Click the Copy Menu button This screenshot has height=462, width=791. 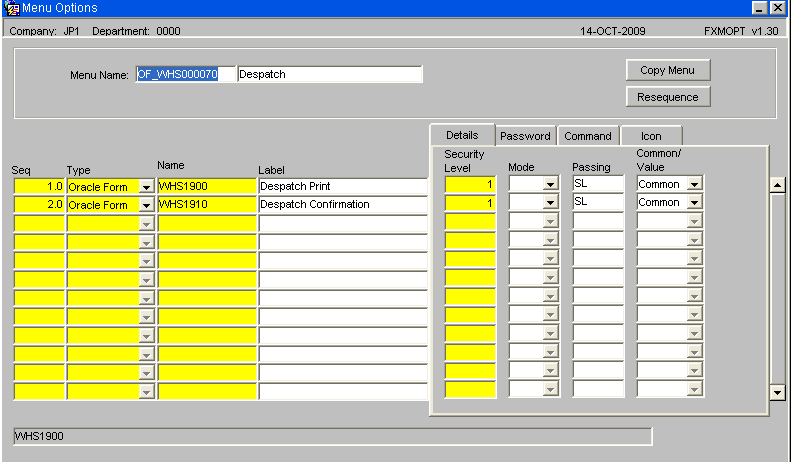point(668,70)
